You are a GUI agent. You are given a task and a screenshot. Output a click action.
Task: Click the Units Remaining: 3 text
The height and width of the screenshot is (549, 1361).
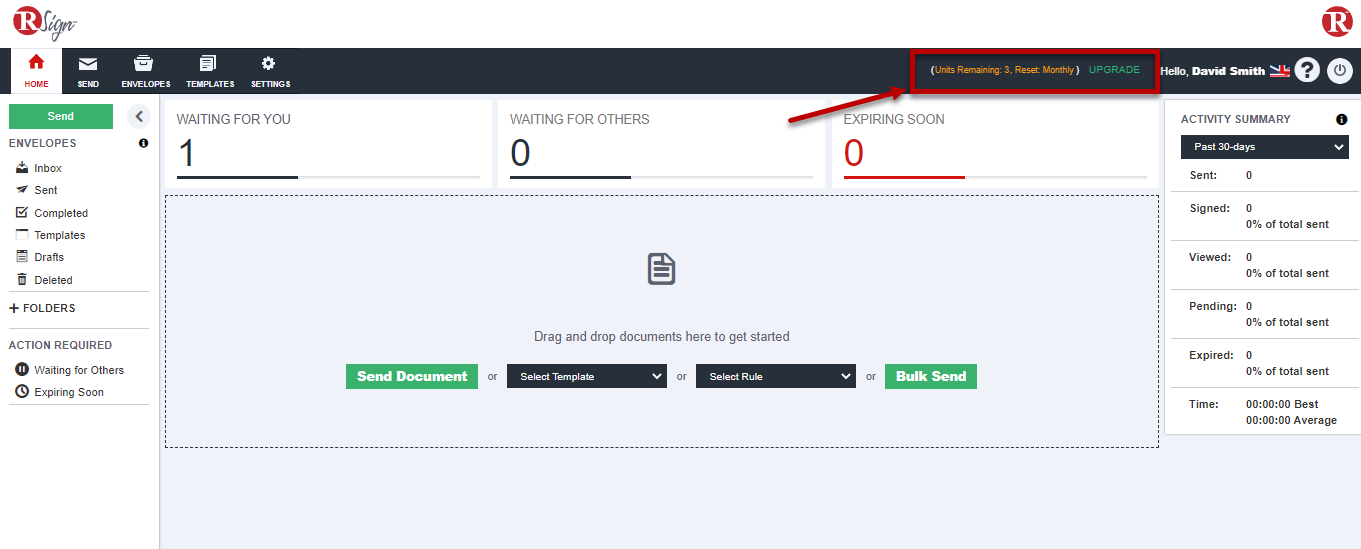click(x=972, y=70)
